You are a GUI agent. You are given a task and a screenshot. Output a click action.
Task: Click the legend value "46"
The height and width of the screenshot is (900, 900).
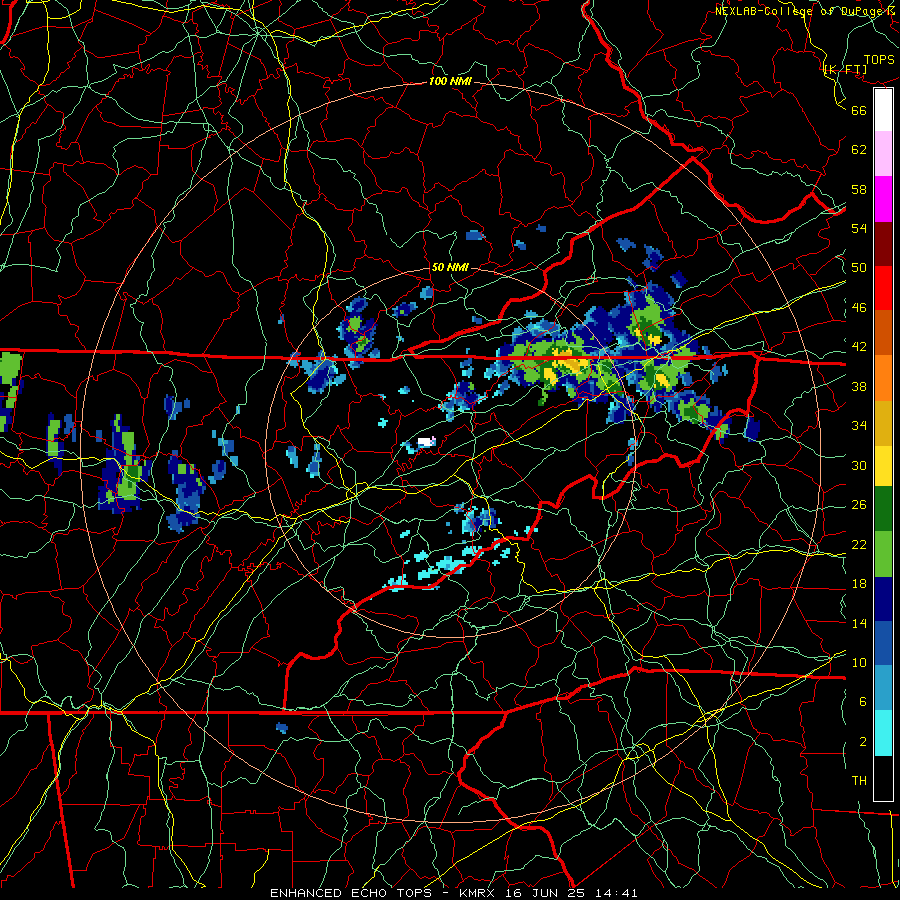pos(859,308)
